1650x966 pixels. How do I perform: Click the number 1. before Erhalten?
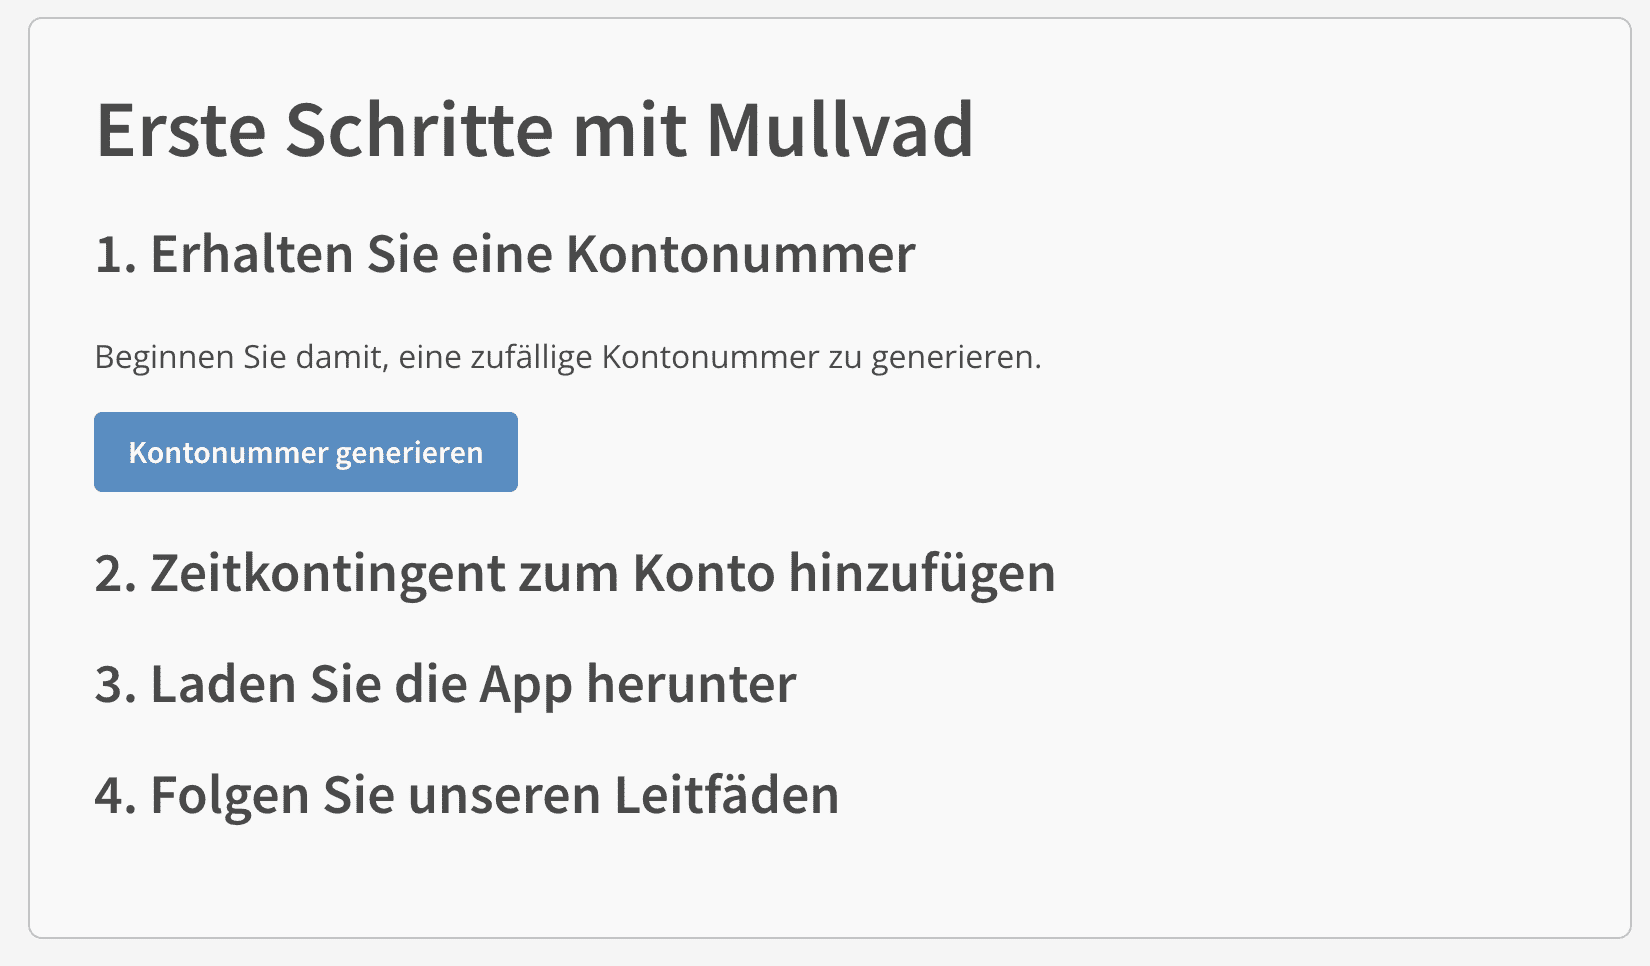(114, 254)
